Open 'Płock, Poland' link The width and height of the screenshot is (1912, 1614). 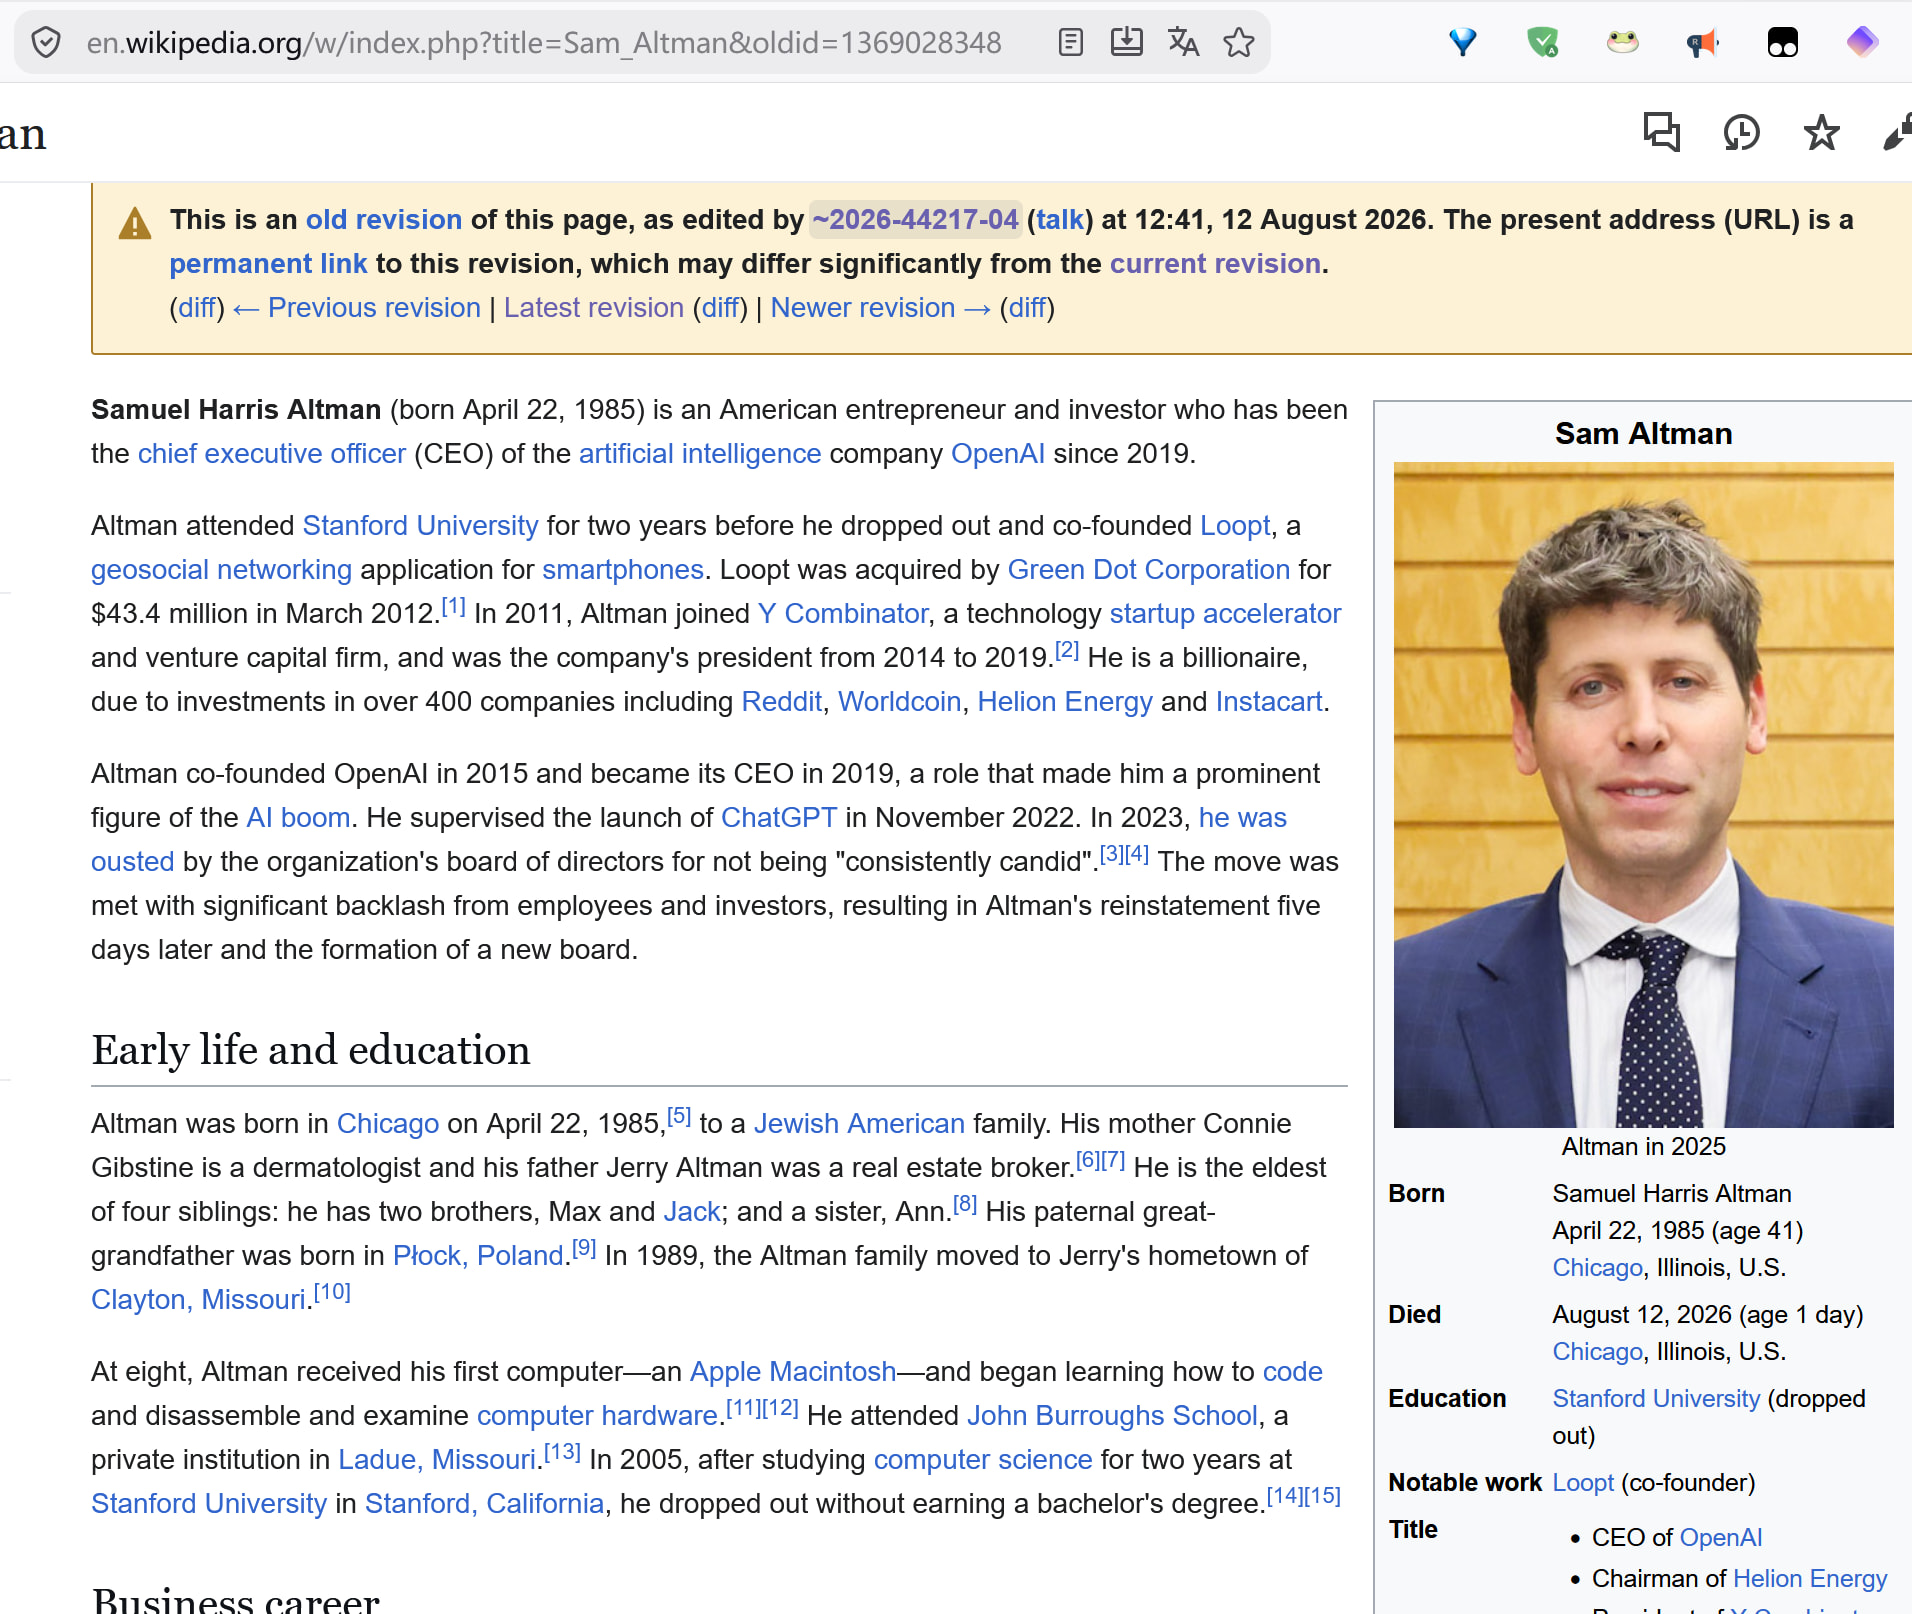click(478, 1256)
